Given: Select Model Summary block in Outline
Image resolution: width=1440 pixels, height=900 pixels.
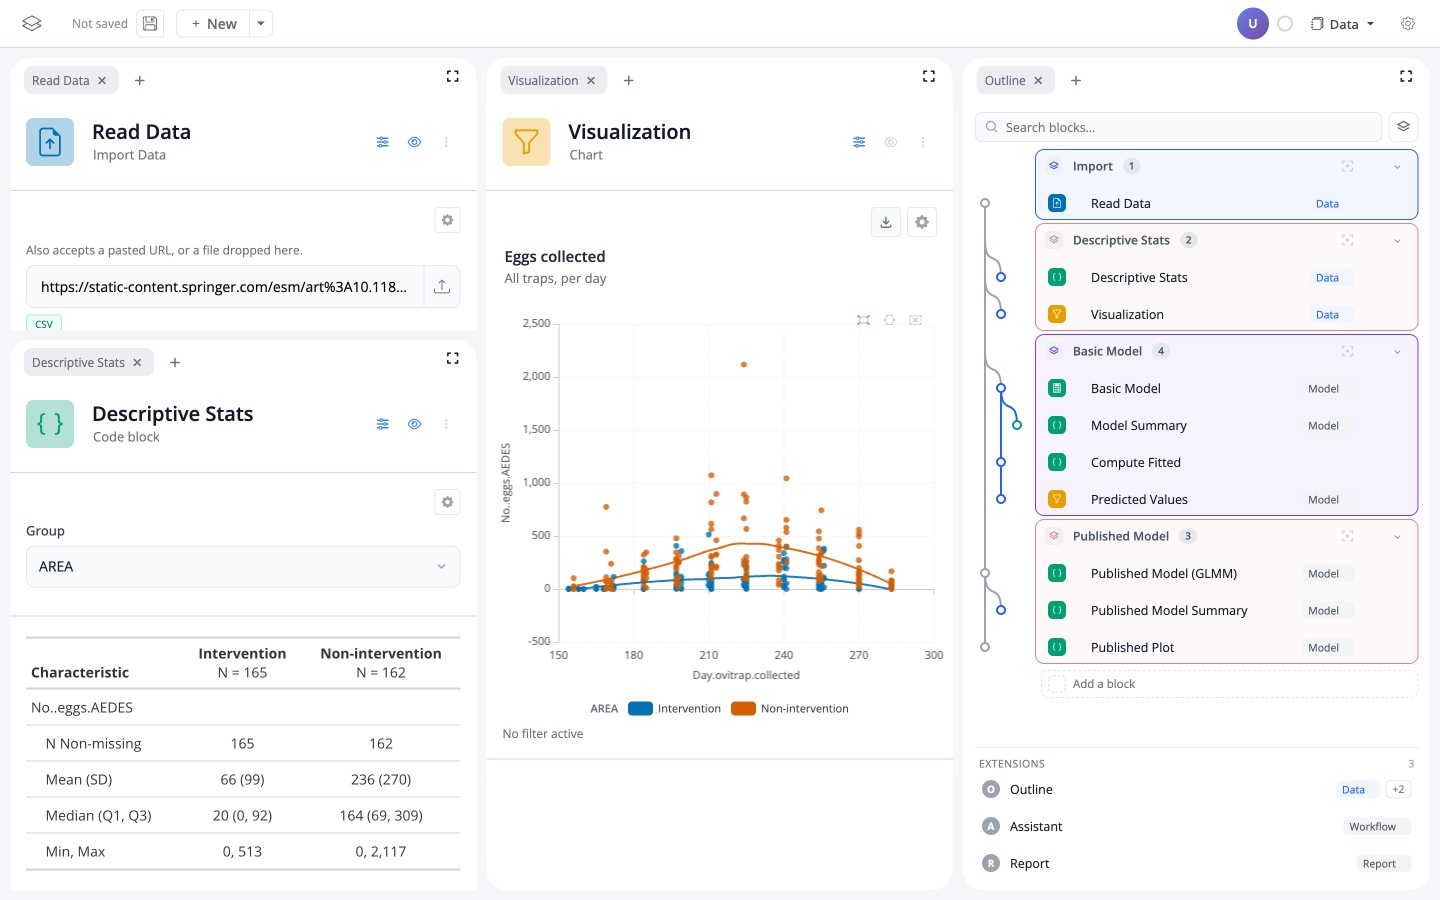Looking at the screenshot, I should coord(1226,425).
